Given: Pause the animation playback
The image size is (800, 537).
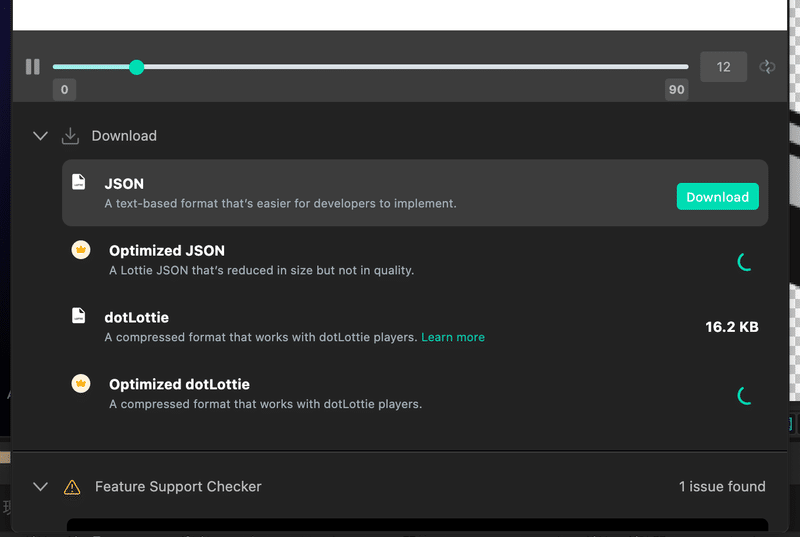Looking at the screenshot, I should [x=33, y=67].
